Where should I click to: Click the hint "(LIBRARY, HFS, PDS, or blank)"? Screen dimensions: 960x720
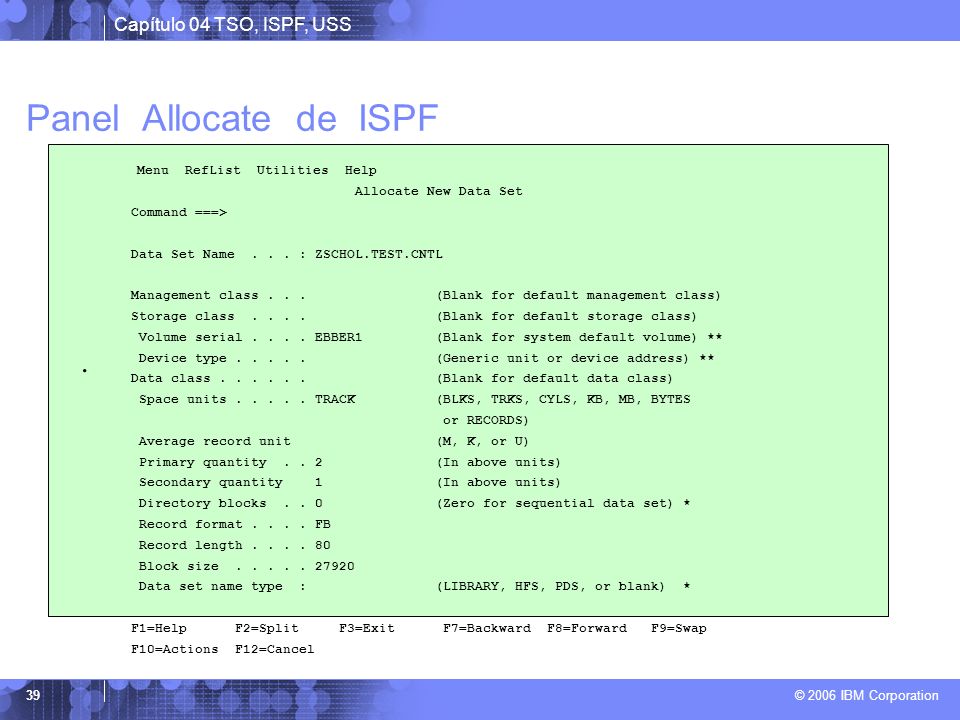(x=550, y=587)
